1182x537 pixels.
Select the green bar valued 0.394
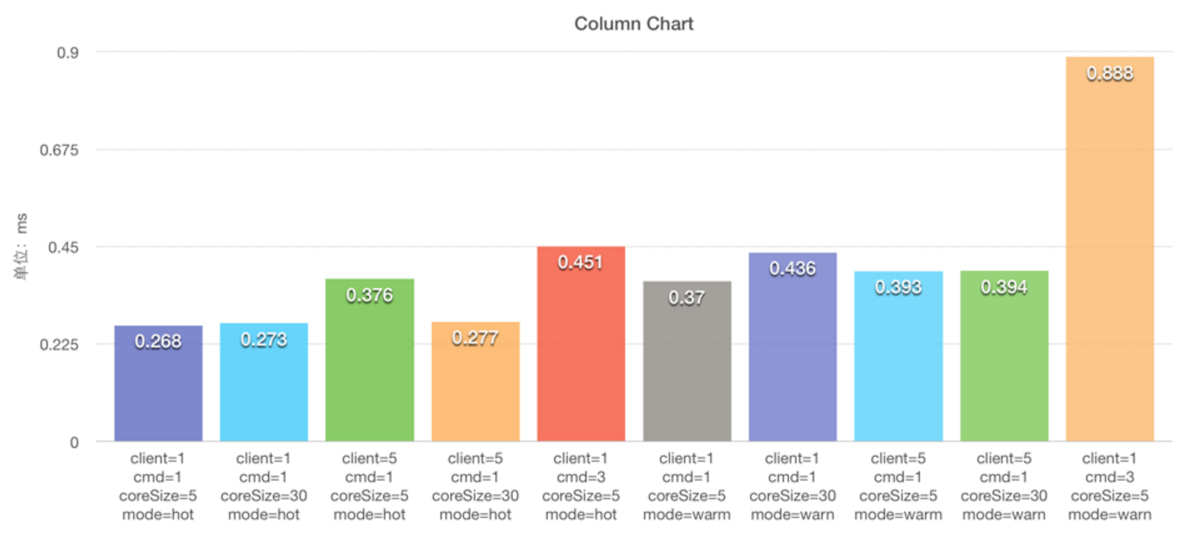point(1004,357)
